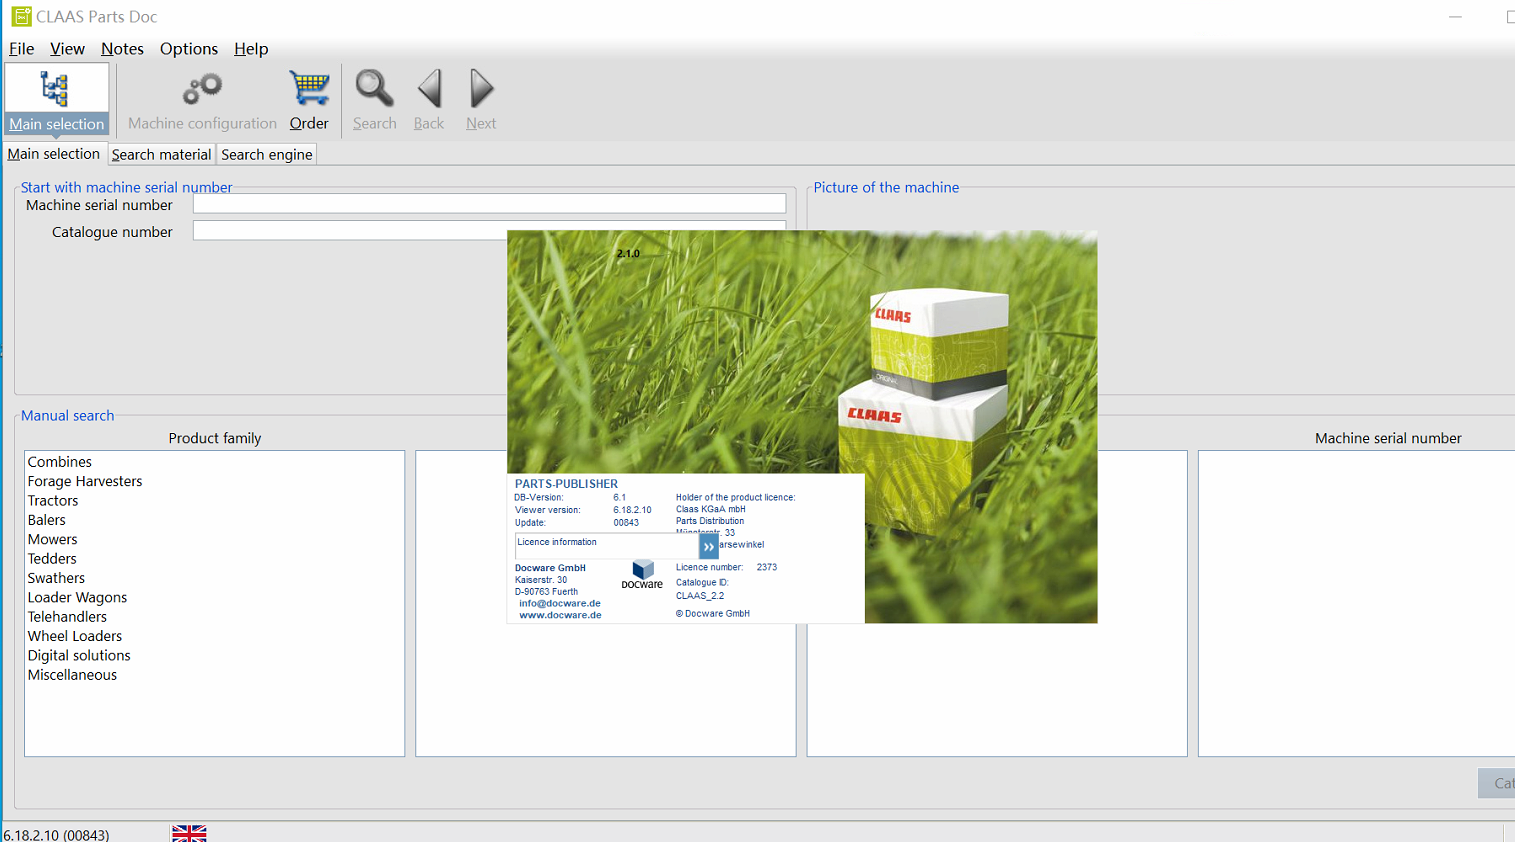Screen dimensions: 1515x842
Task: Open the info@docware.de email link
Action: pyautogui.click(x=560, y=603)
